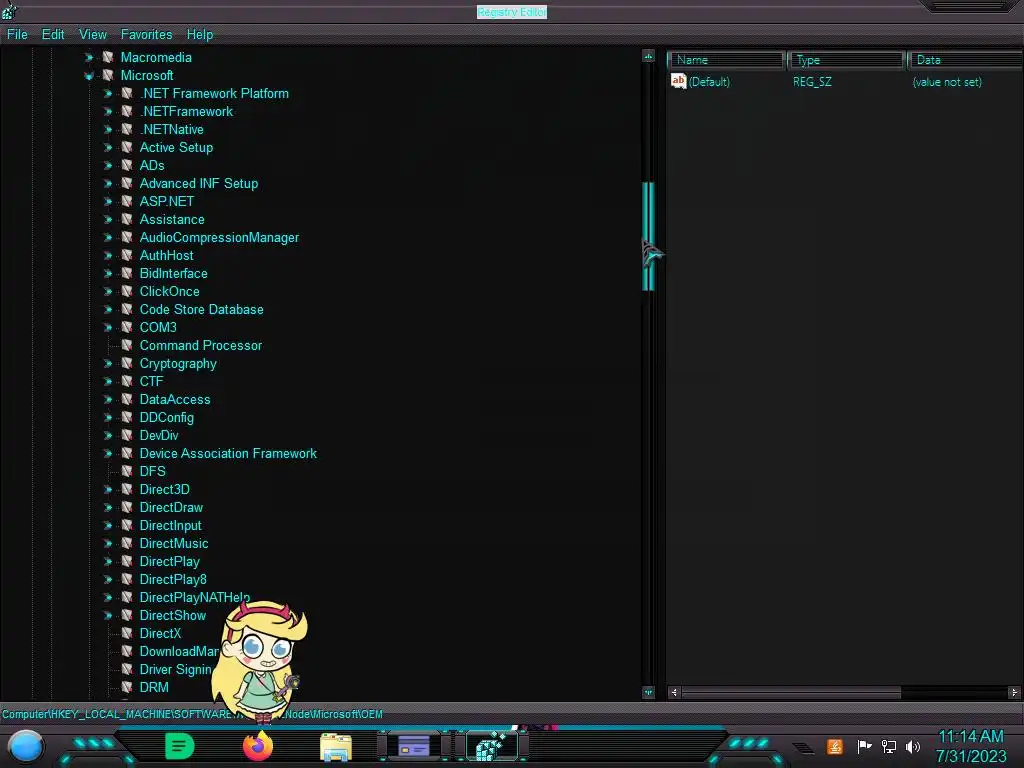Click the folder icon beside Direct3D
1024x768 pixels.
click(127, 489)
